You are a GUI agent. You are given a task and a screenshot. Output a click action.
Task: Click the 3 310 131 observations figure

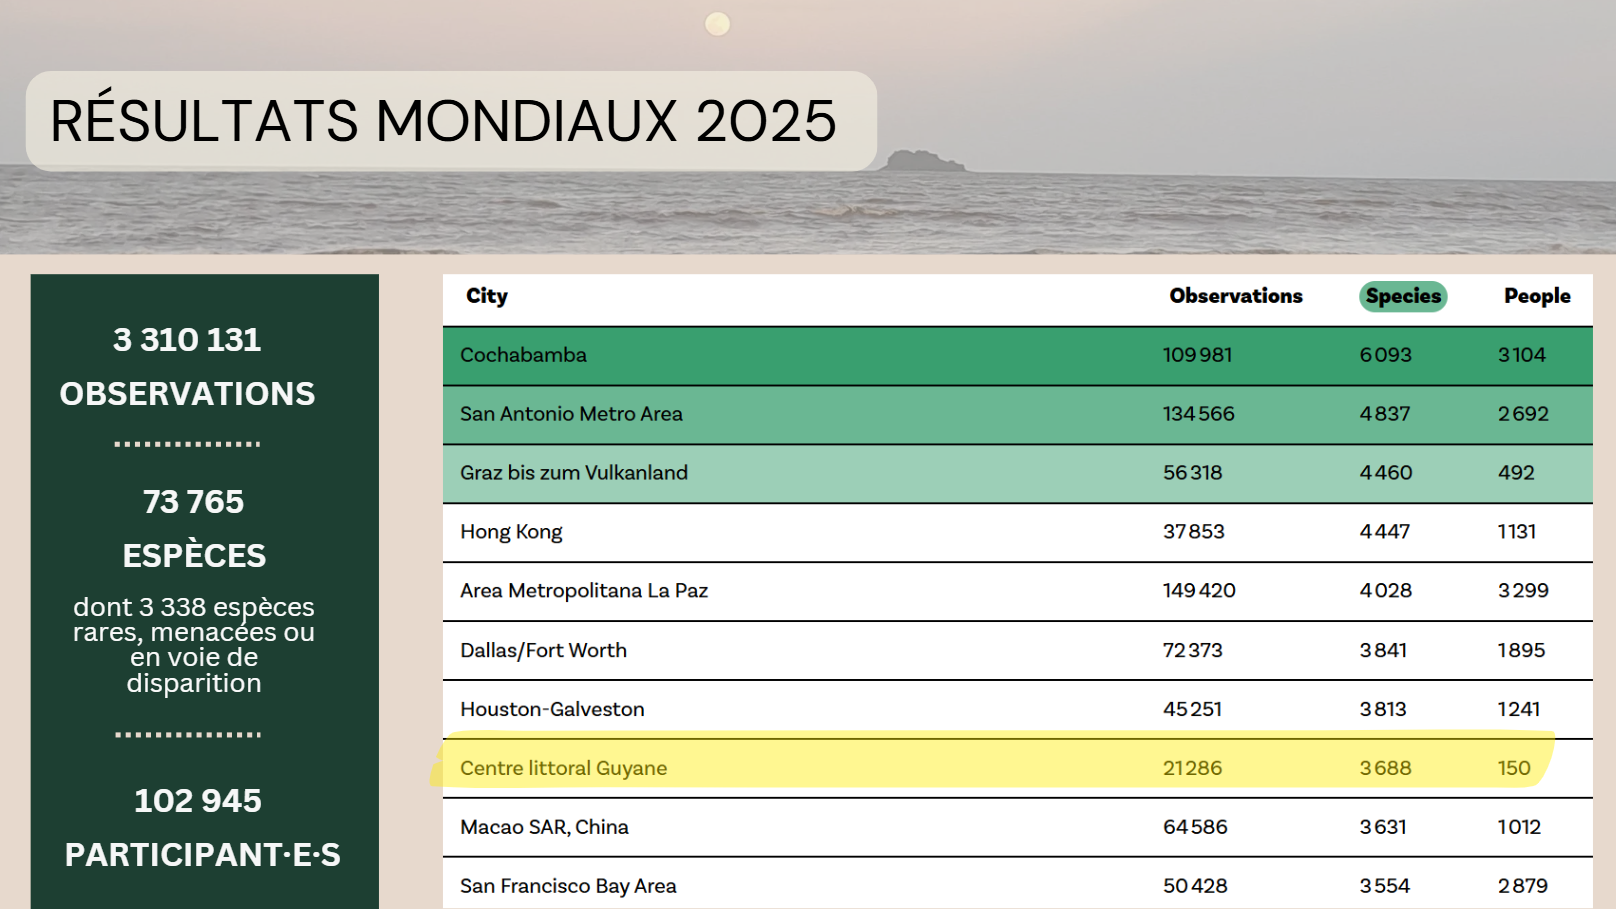(187, 340)
